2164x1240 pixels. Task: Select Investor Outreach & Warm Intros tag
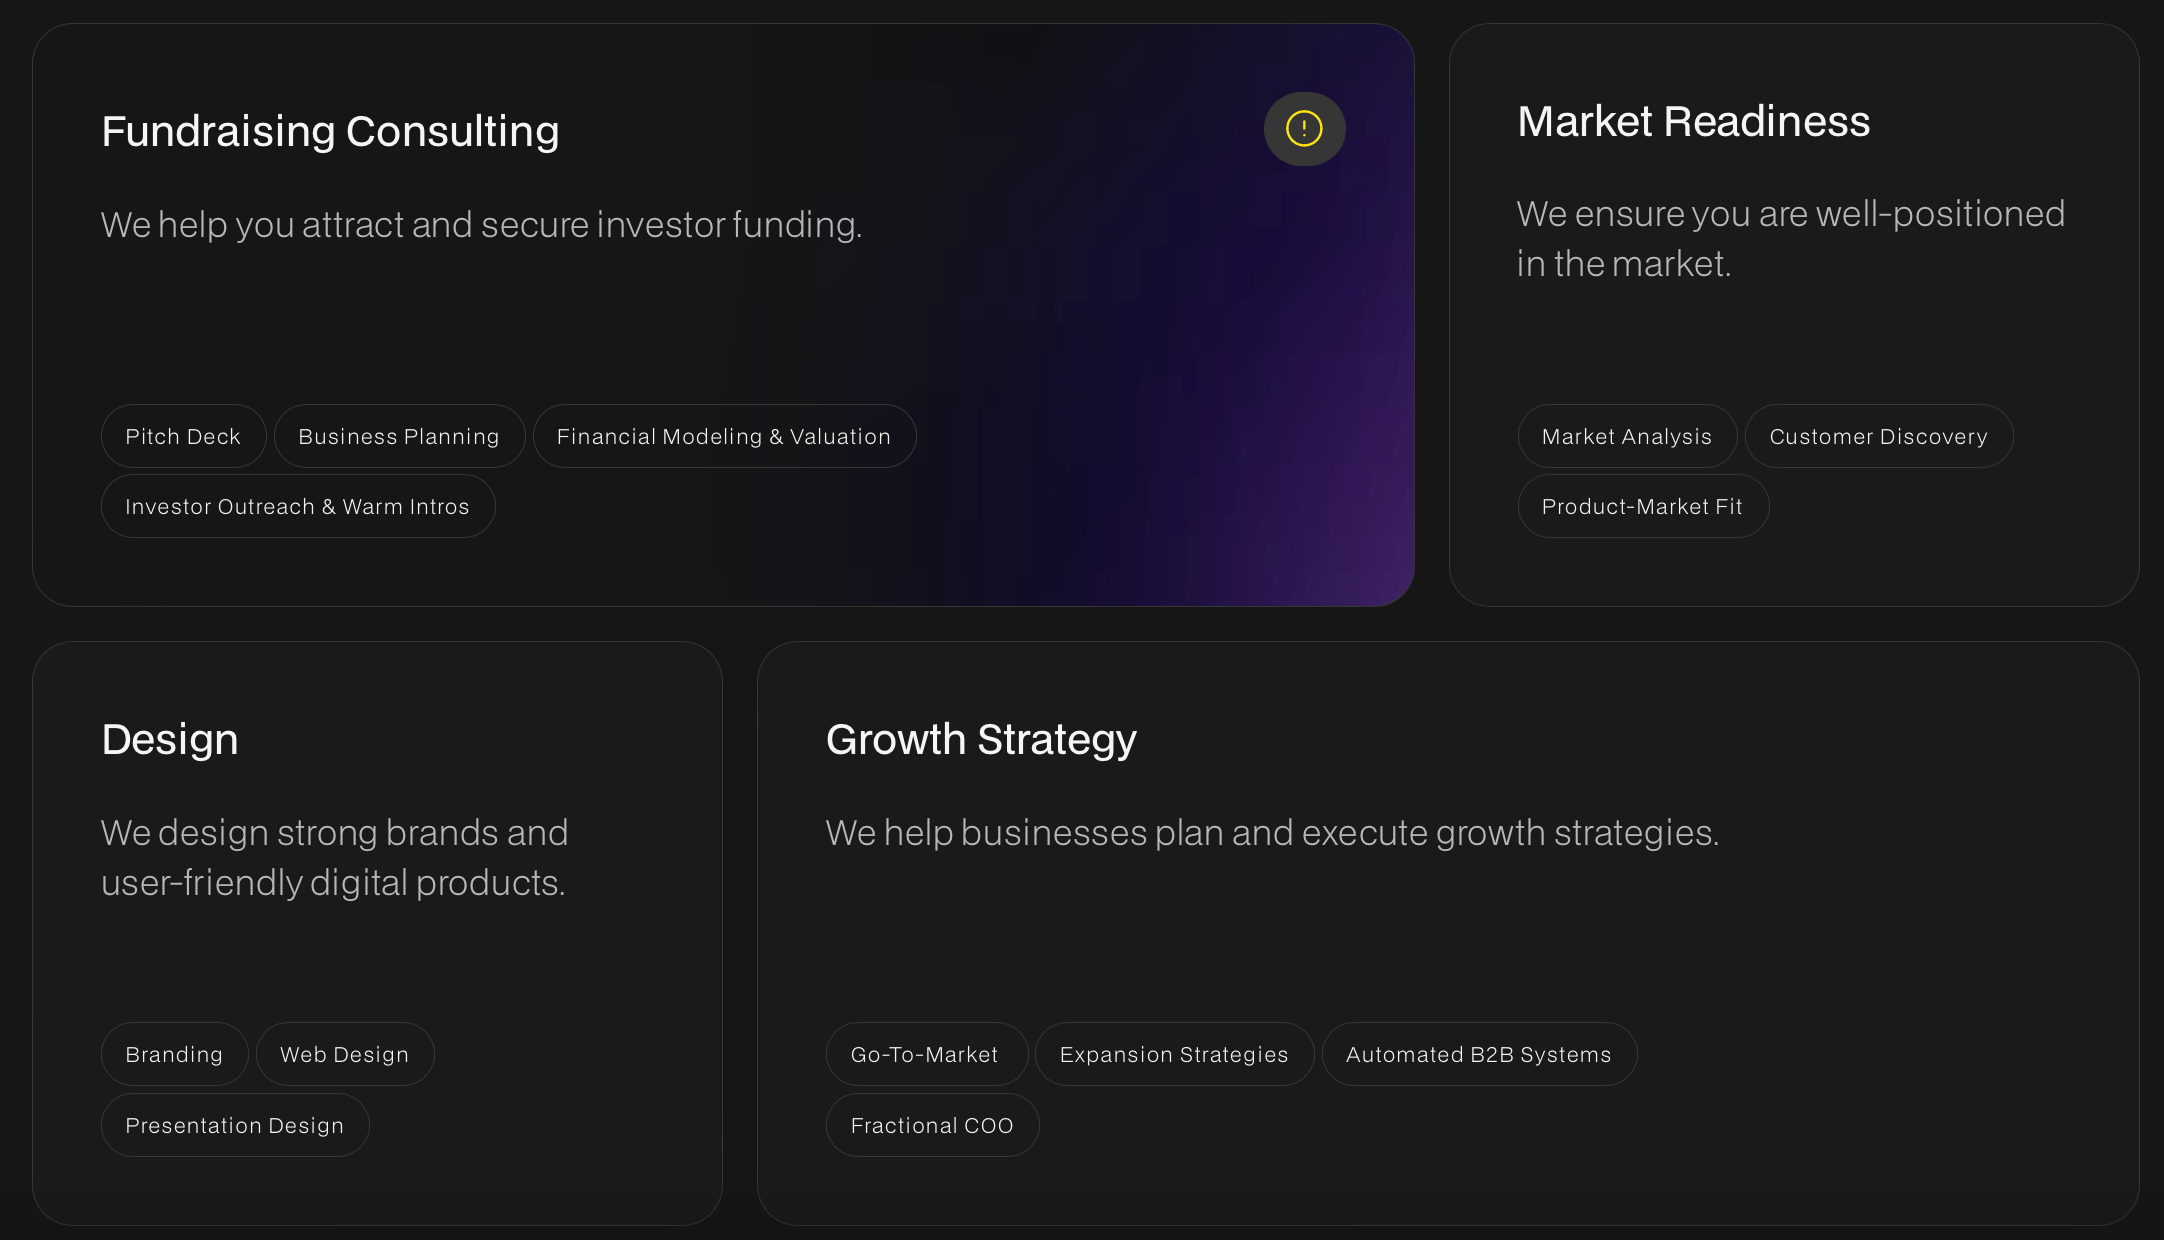pyautogui.click(x=297, y=506)
